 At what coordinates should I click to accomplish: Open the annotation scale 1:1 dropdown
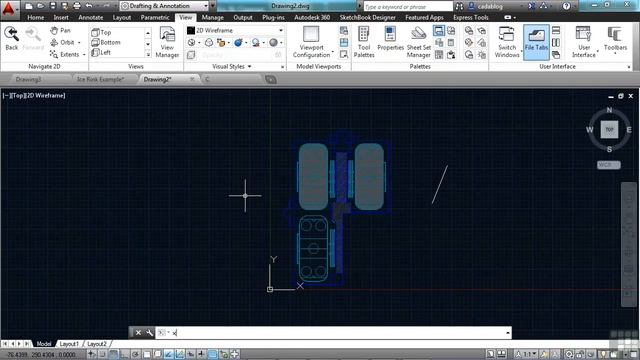pos(527,354)
